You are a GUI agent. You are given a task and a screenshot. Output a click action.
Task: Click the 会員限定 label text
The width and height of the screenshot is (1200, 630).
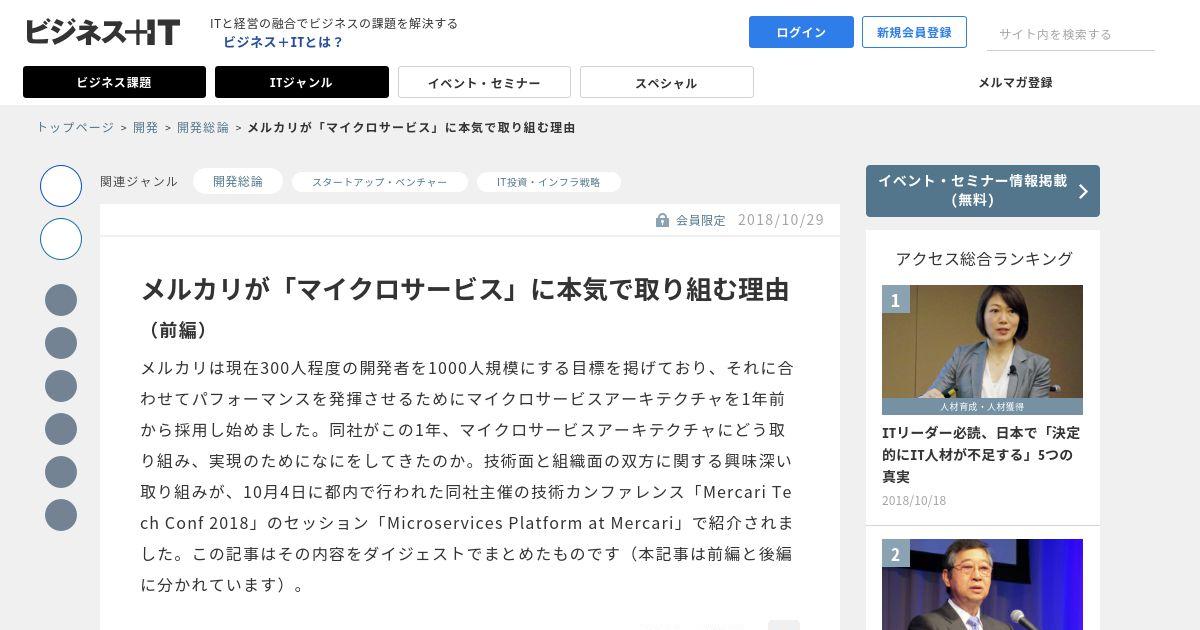tap(701, 220)
